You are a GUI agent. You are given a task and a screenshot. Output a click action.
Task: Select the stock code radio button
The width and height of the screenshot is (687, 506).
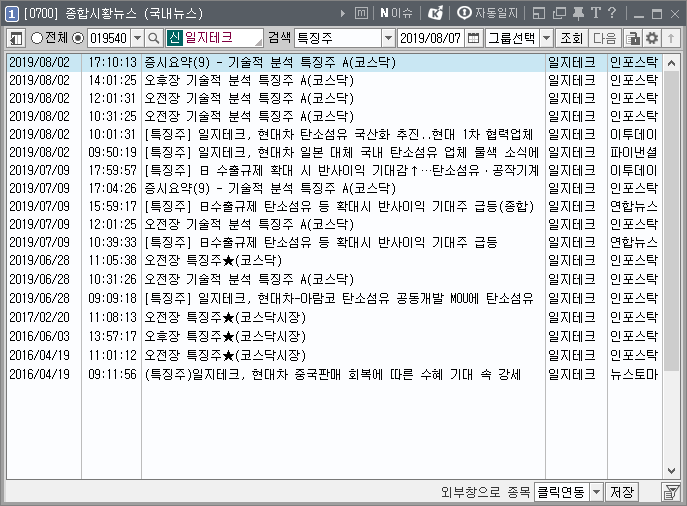coord(78,38)
